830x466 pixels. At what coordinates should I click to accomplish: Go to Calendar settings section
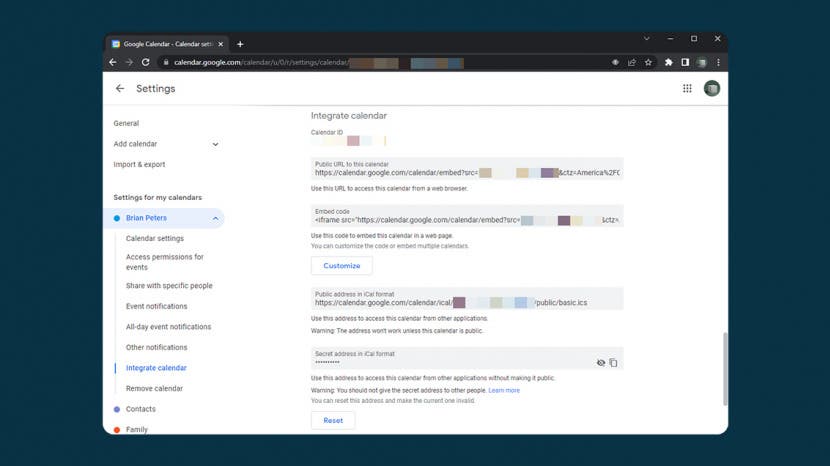click(x=155, y=238)
